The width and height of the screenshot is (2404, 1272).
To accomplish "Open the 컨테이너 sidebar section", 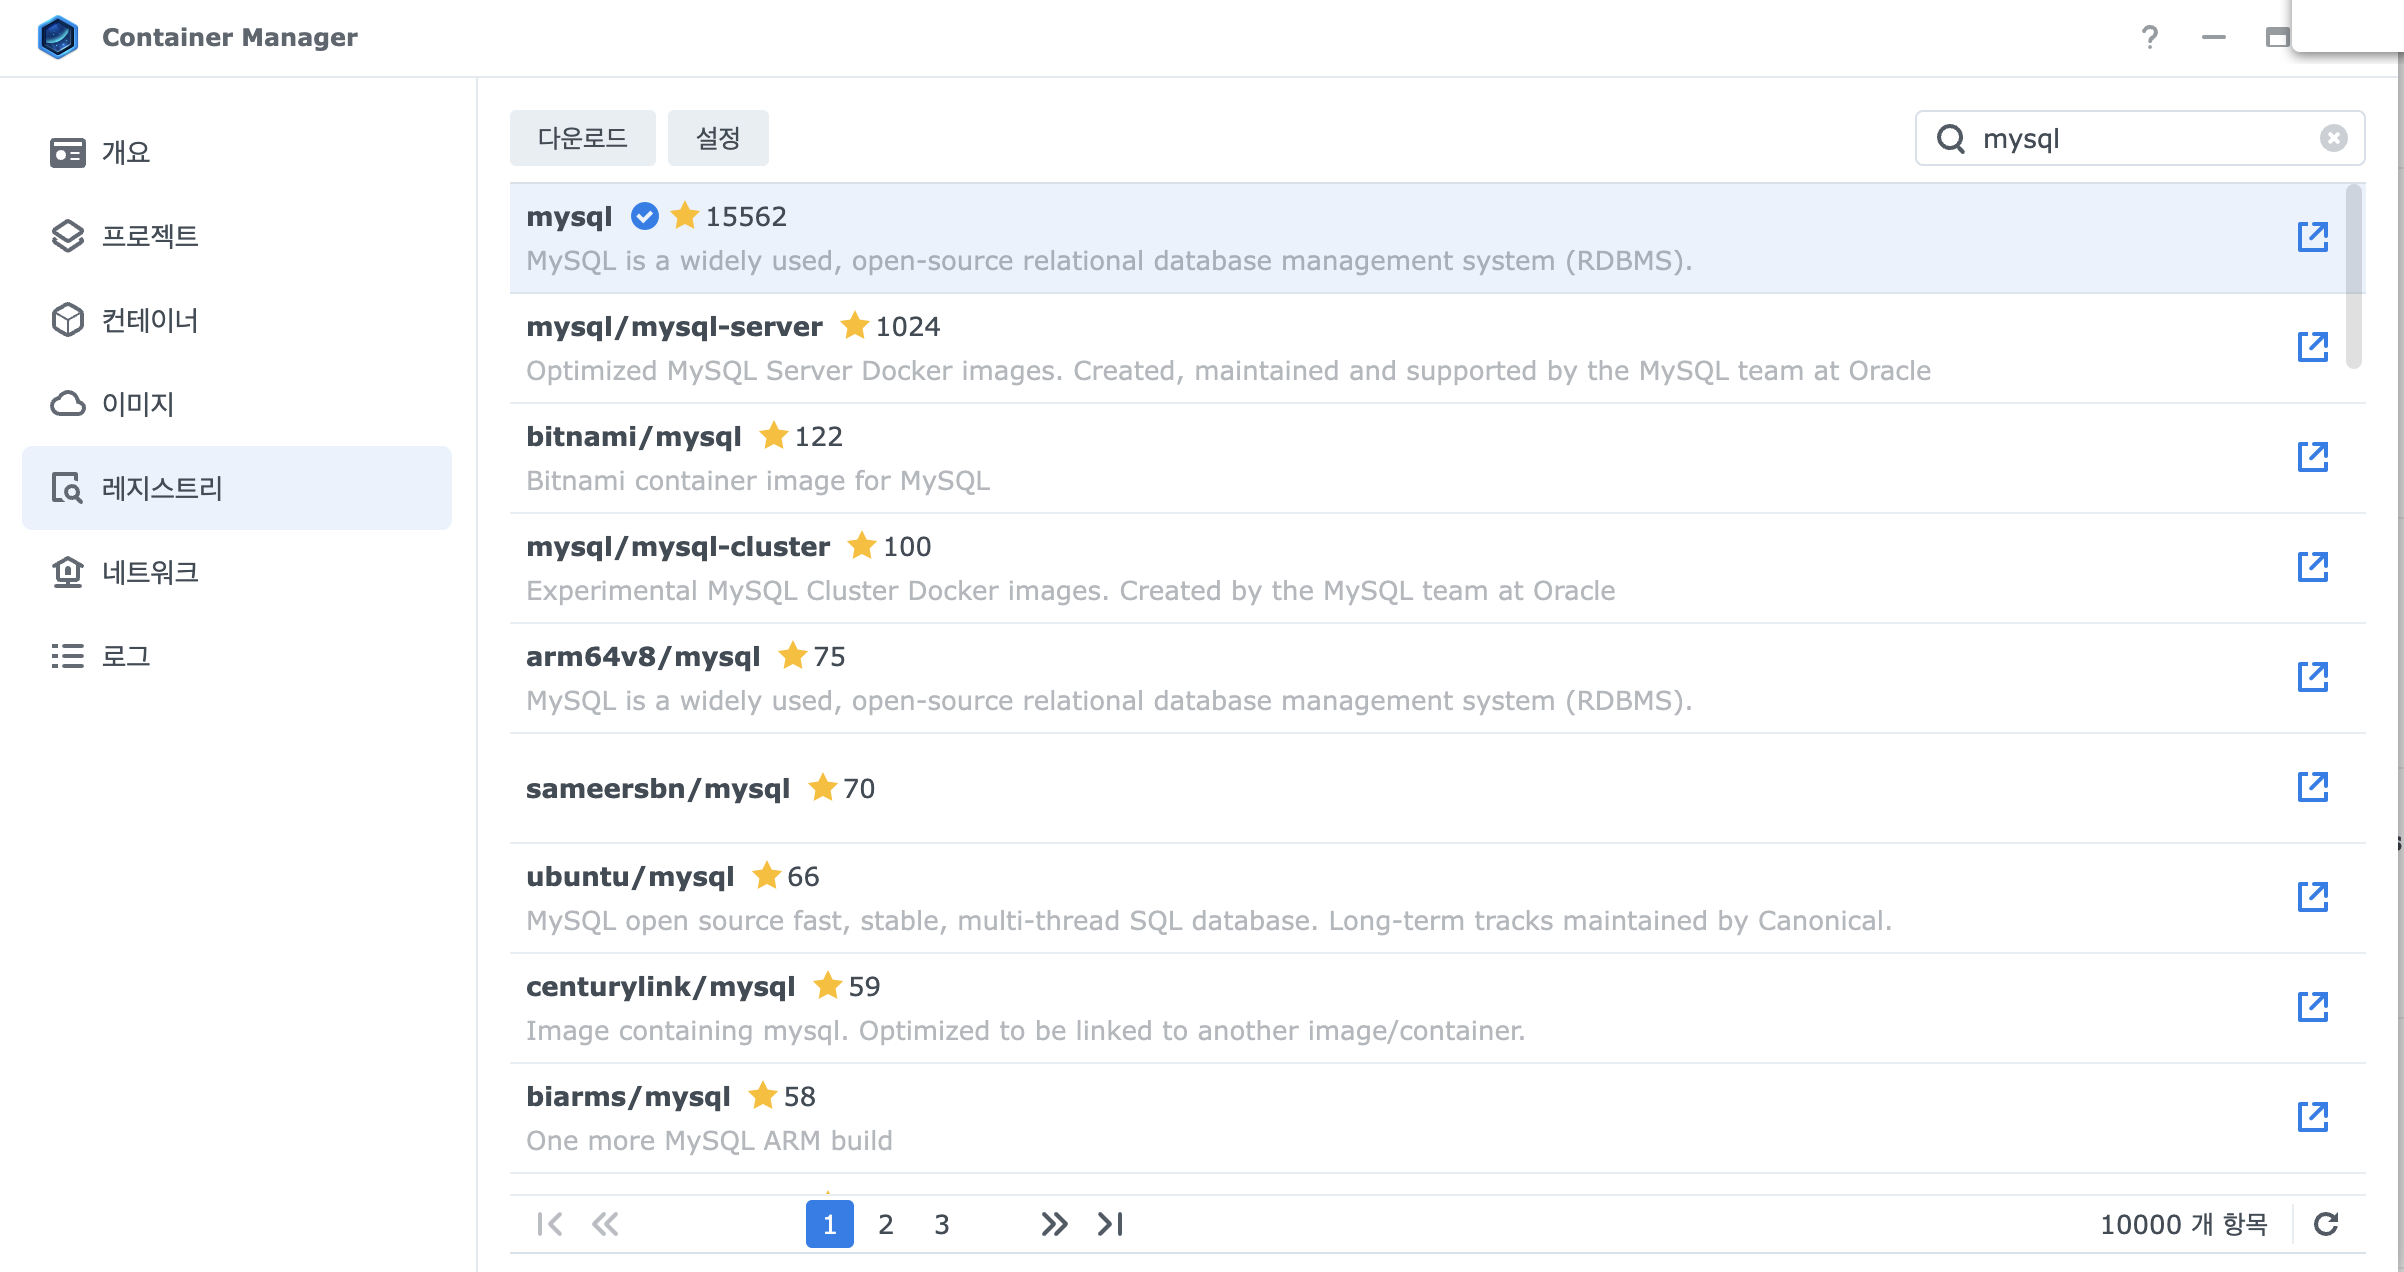I will (x=150, y=320).
